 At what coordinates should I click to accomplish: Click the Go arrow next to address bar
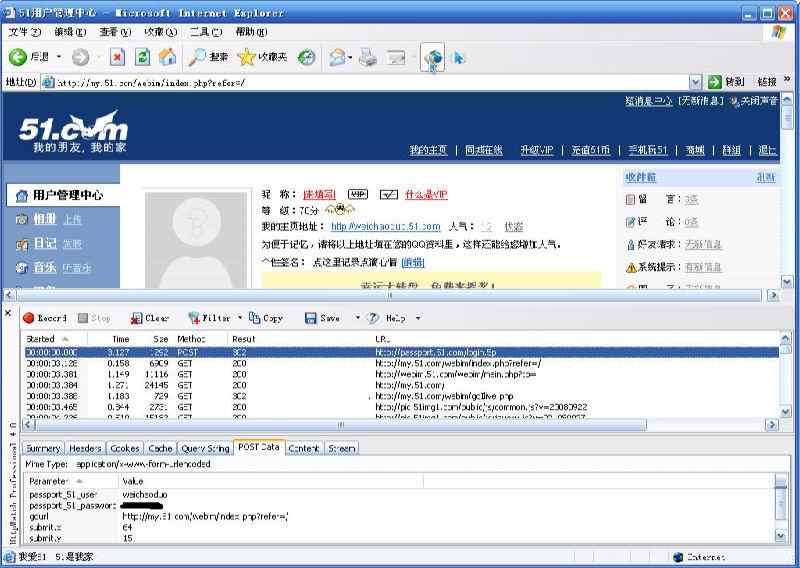pos(715,82)
